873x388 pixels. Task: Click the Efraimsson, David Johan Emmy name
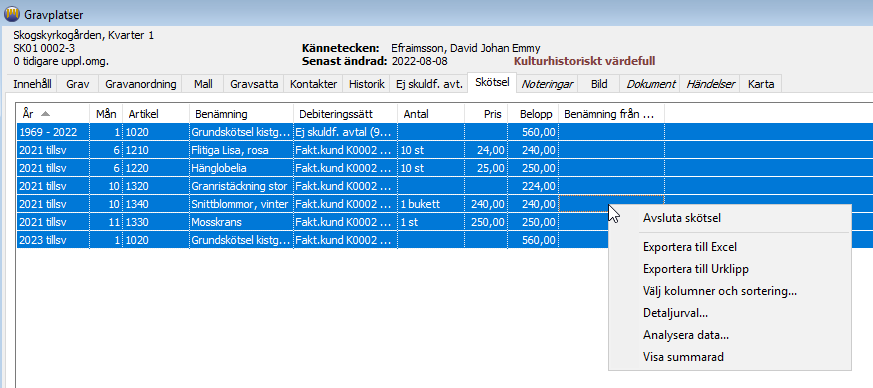[x=465, y=48]
